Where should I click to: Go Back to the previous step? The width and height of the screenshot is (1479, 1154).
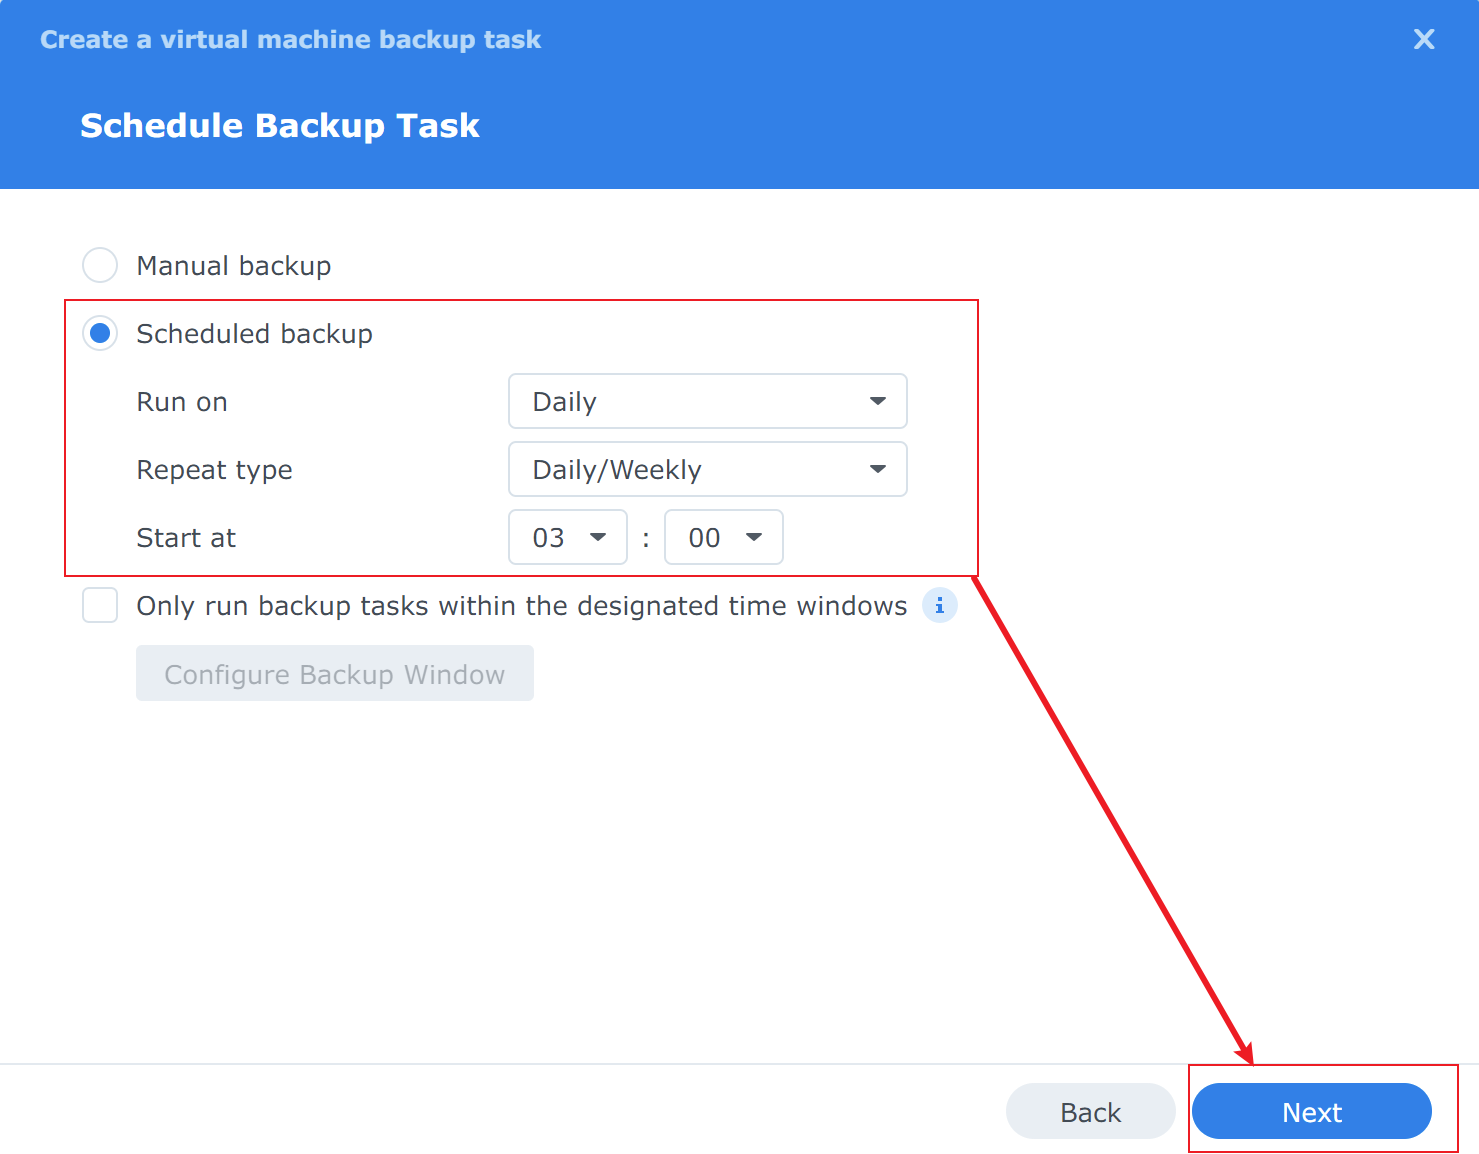[1090, 1112]
